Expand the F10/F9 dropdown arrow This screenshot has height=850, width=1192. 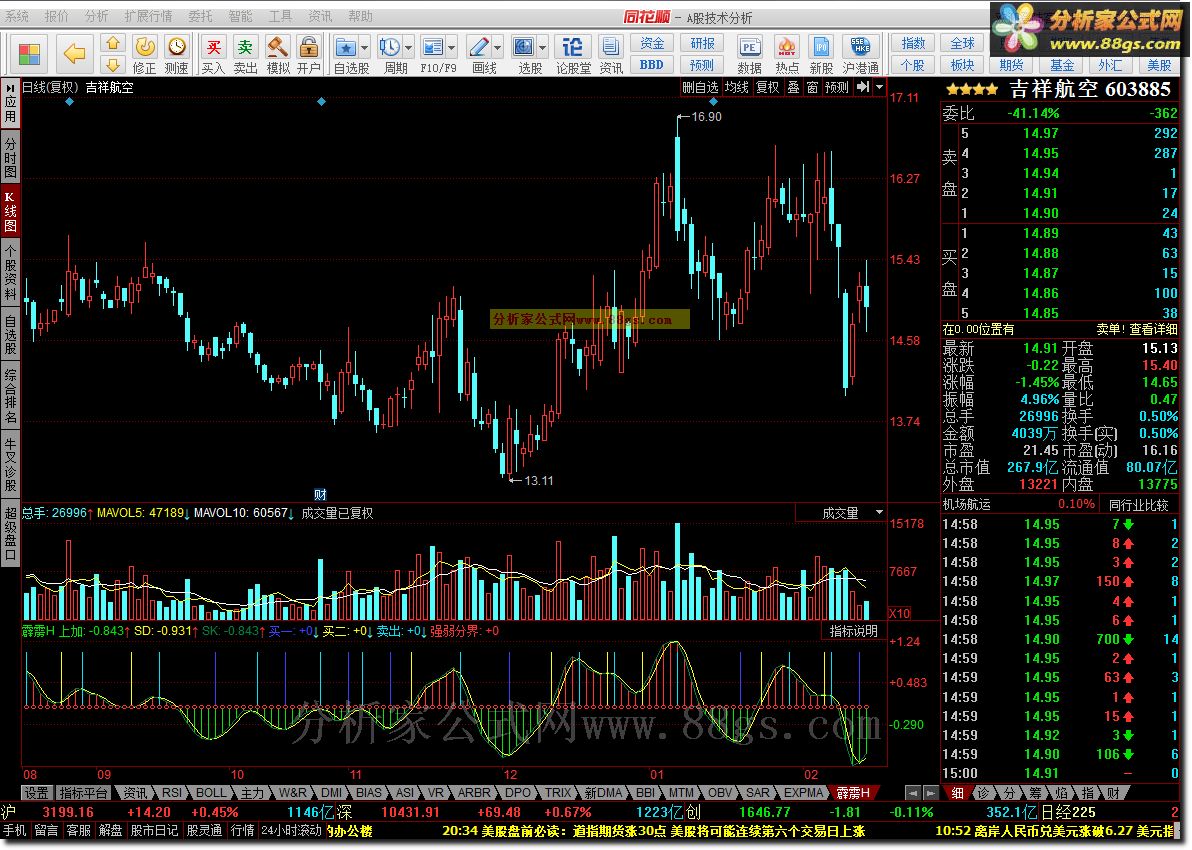pyautogui.click(x=452, y=48)
